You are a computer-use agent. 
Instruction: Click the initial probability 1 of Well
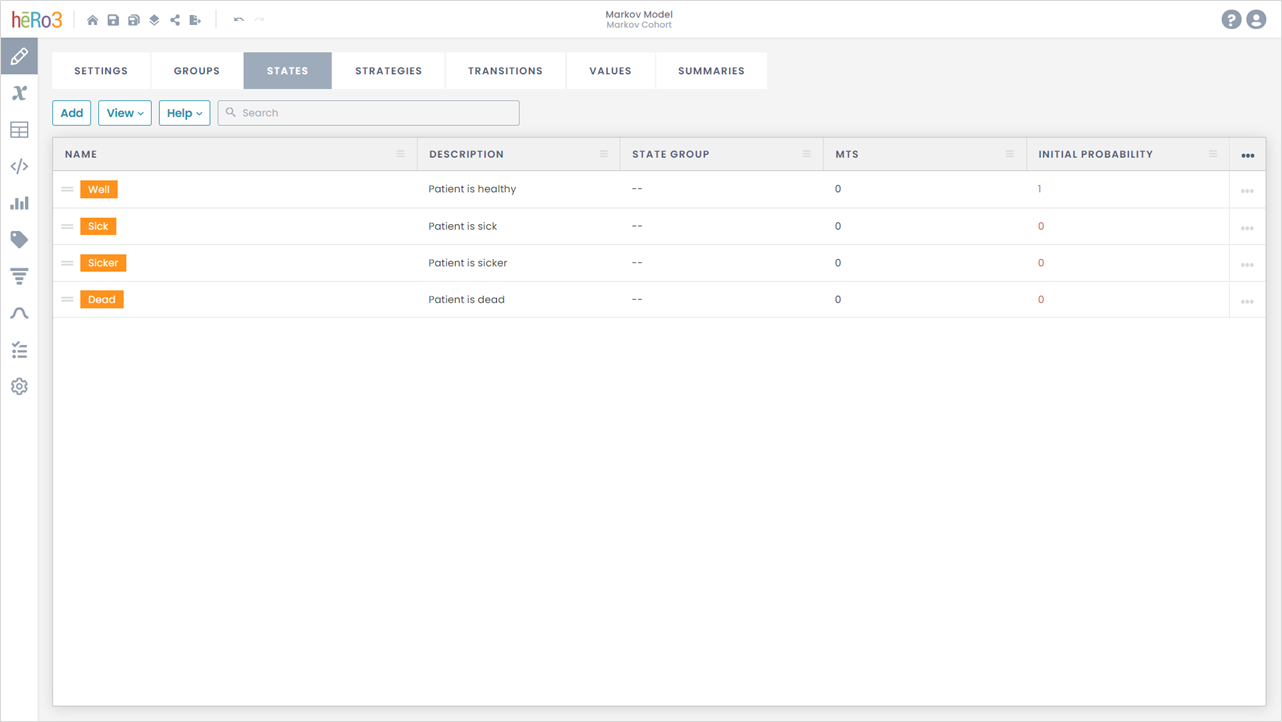click(x=1039, y=189)
